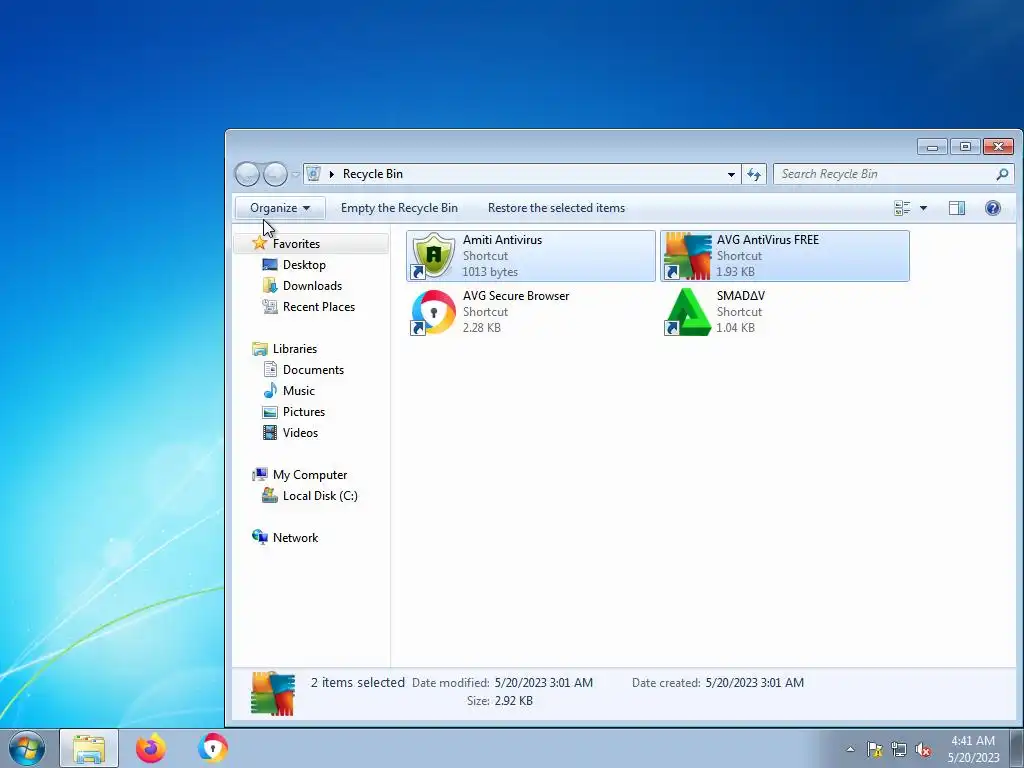Select the SMADAV shortcut icon

[x=687, y=312]
